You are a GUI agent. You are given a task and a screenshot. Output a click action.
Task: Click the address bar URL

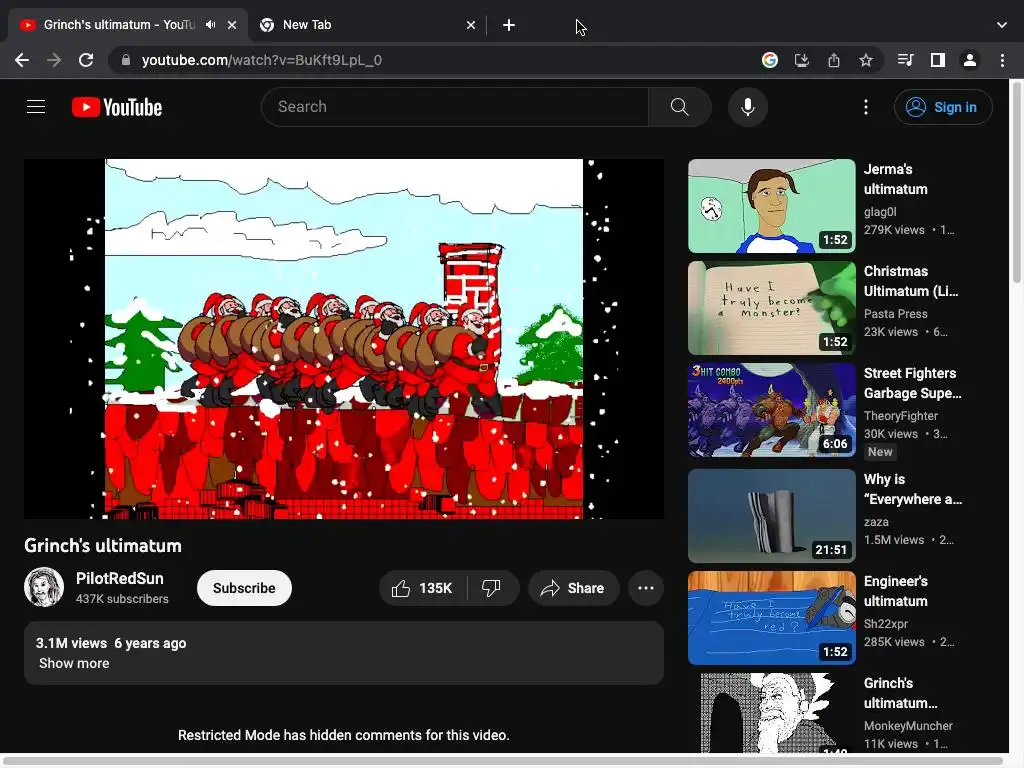[x=261, y=60]
